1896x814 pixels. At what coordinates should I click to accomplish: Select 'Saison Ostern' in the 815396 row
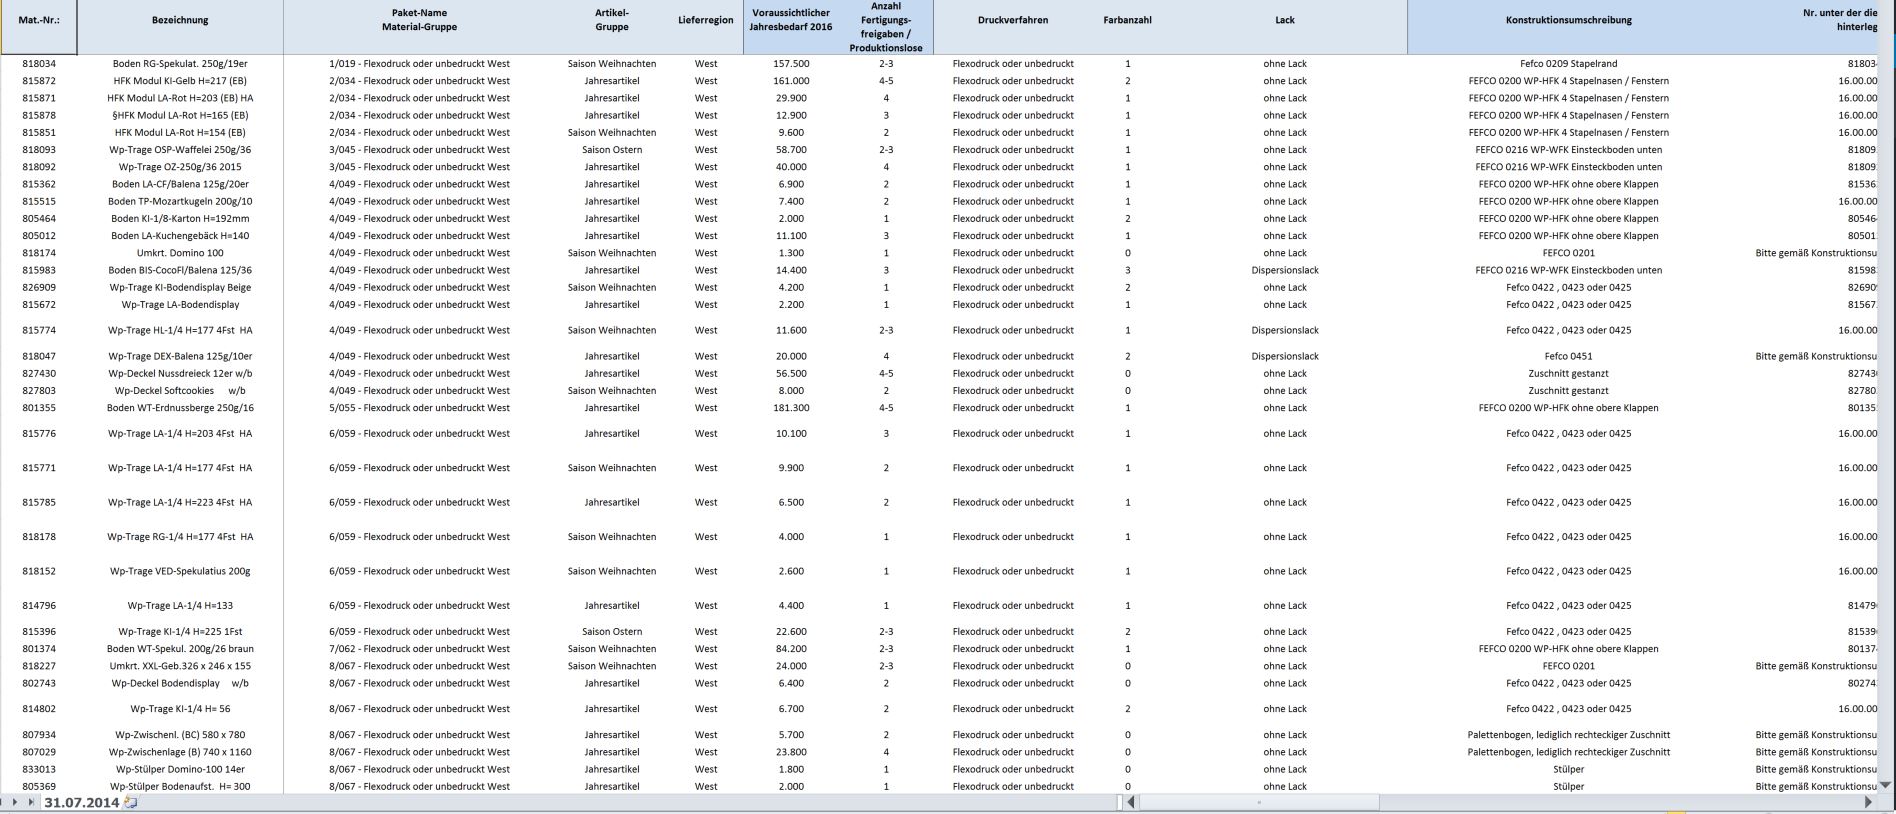coord(612,631)
